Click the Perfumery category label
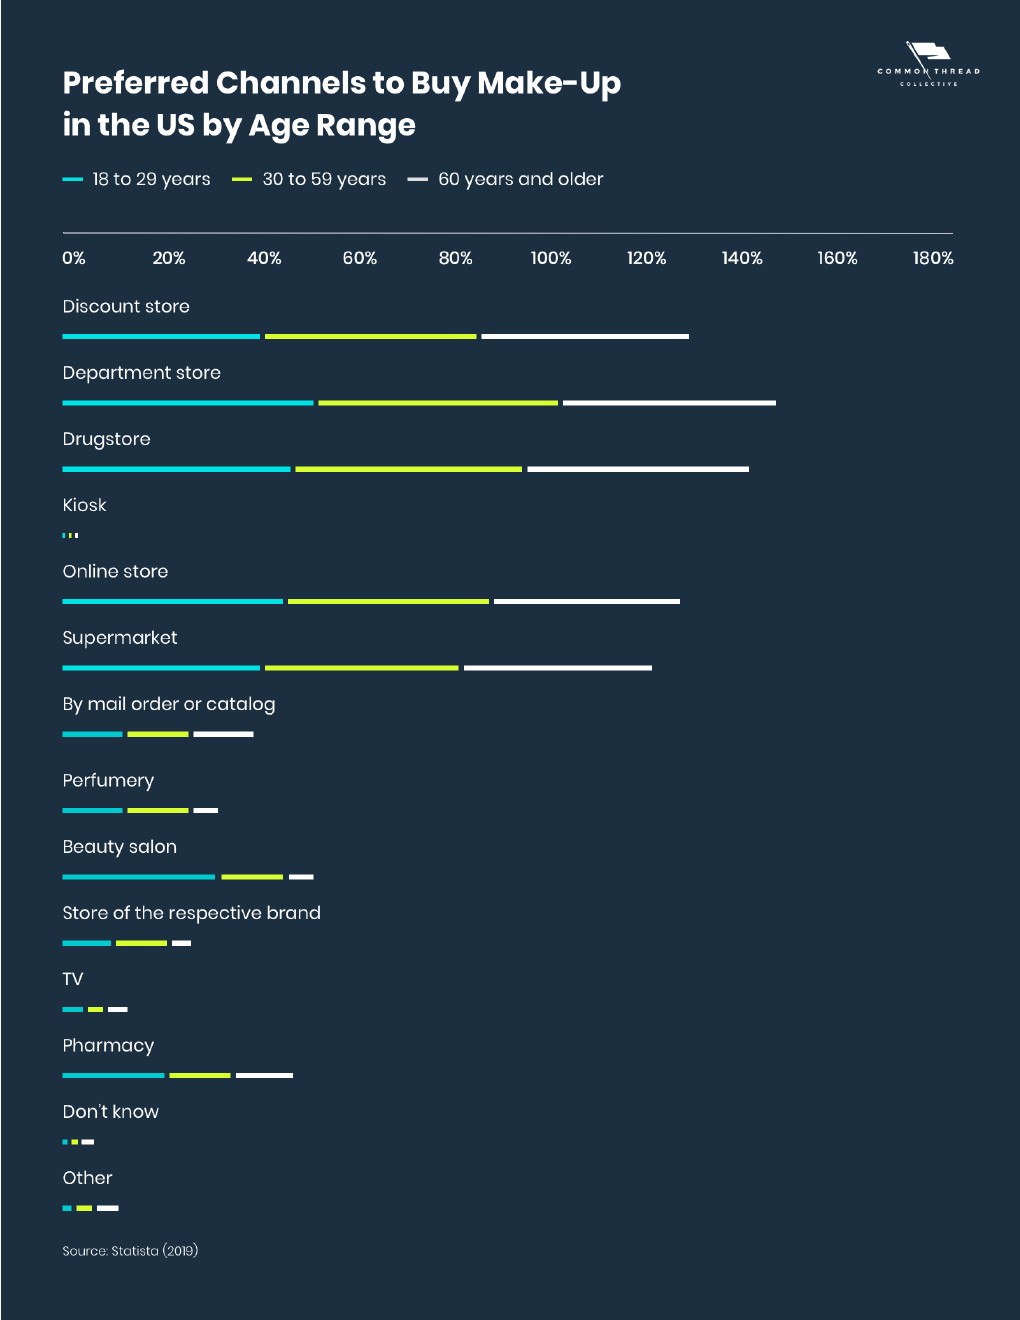The image size is (1020, 1320). (108, 781)
